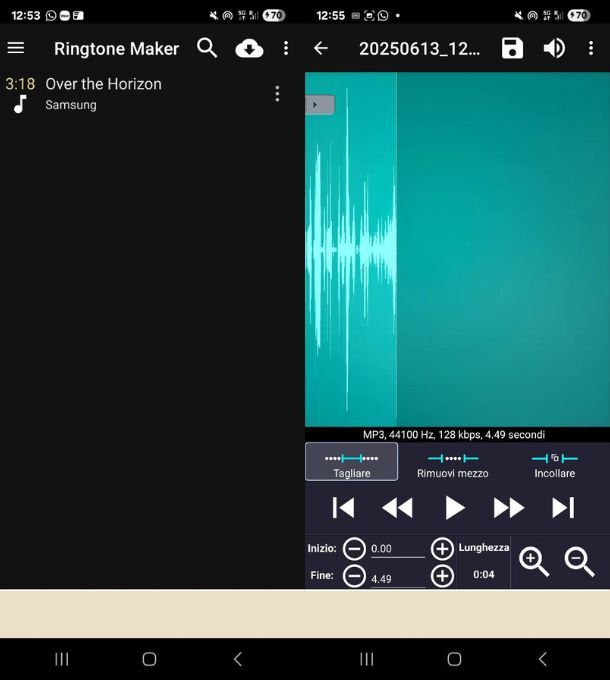Decrease the Inizio start time

354,549
